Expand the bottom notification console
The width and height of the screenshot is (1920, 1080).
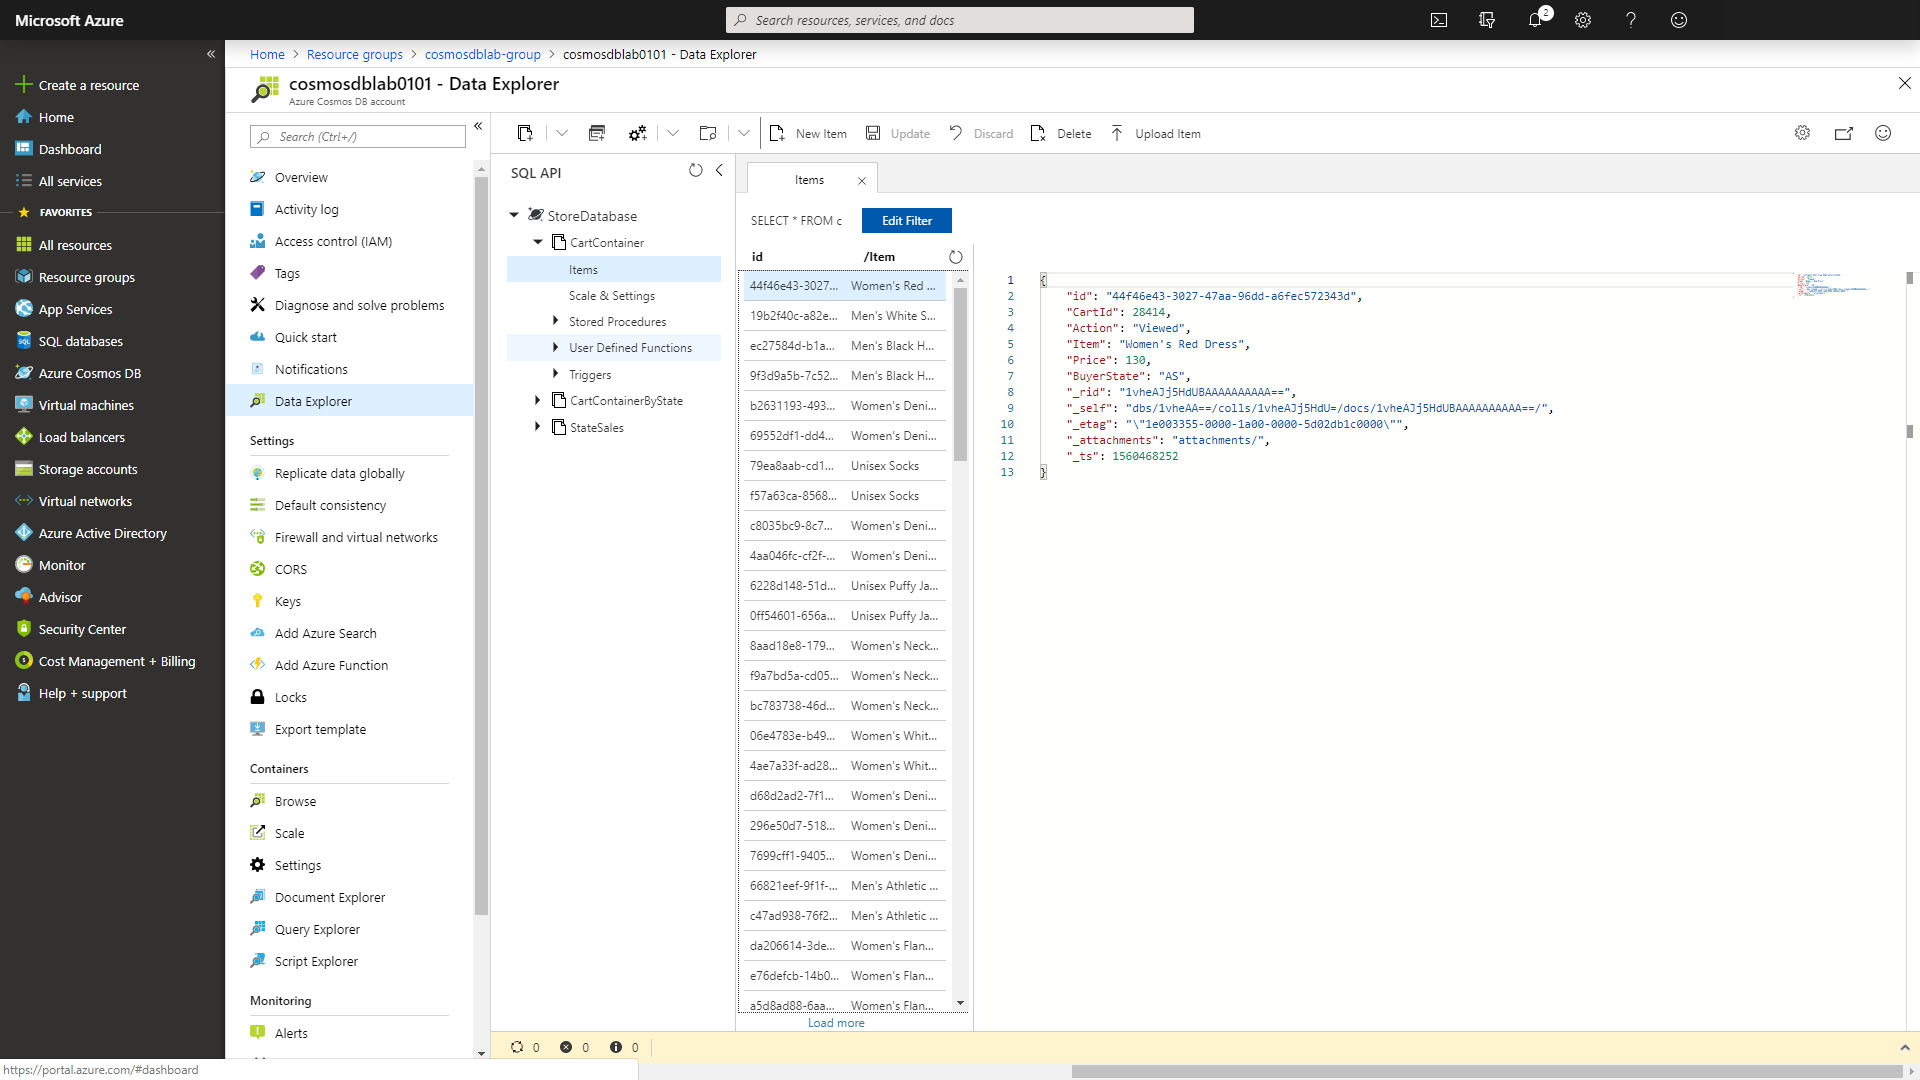click(1904, 1047)
